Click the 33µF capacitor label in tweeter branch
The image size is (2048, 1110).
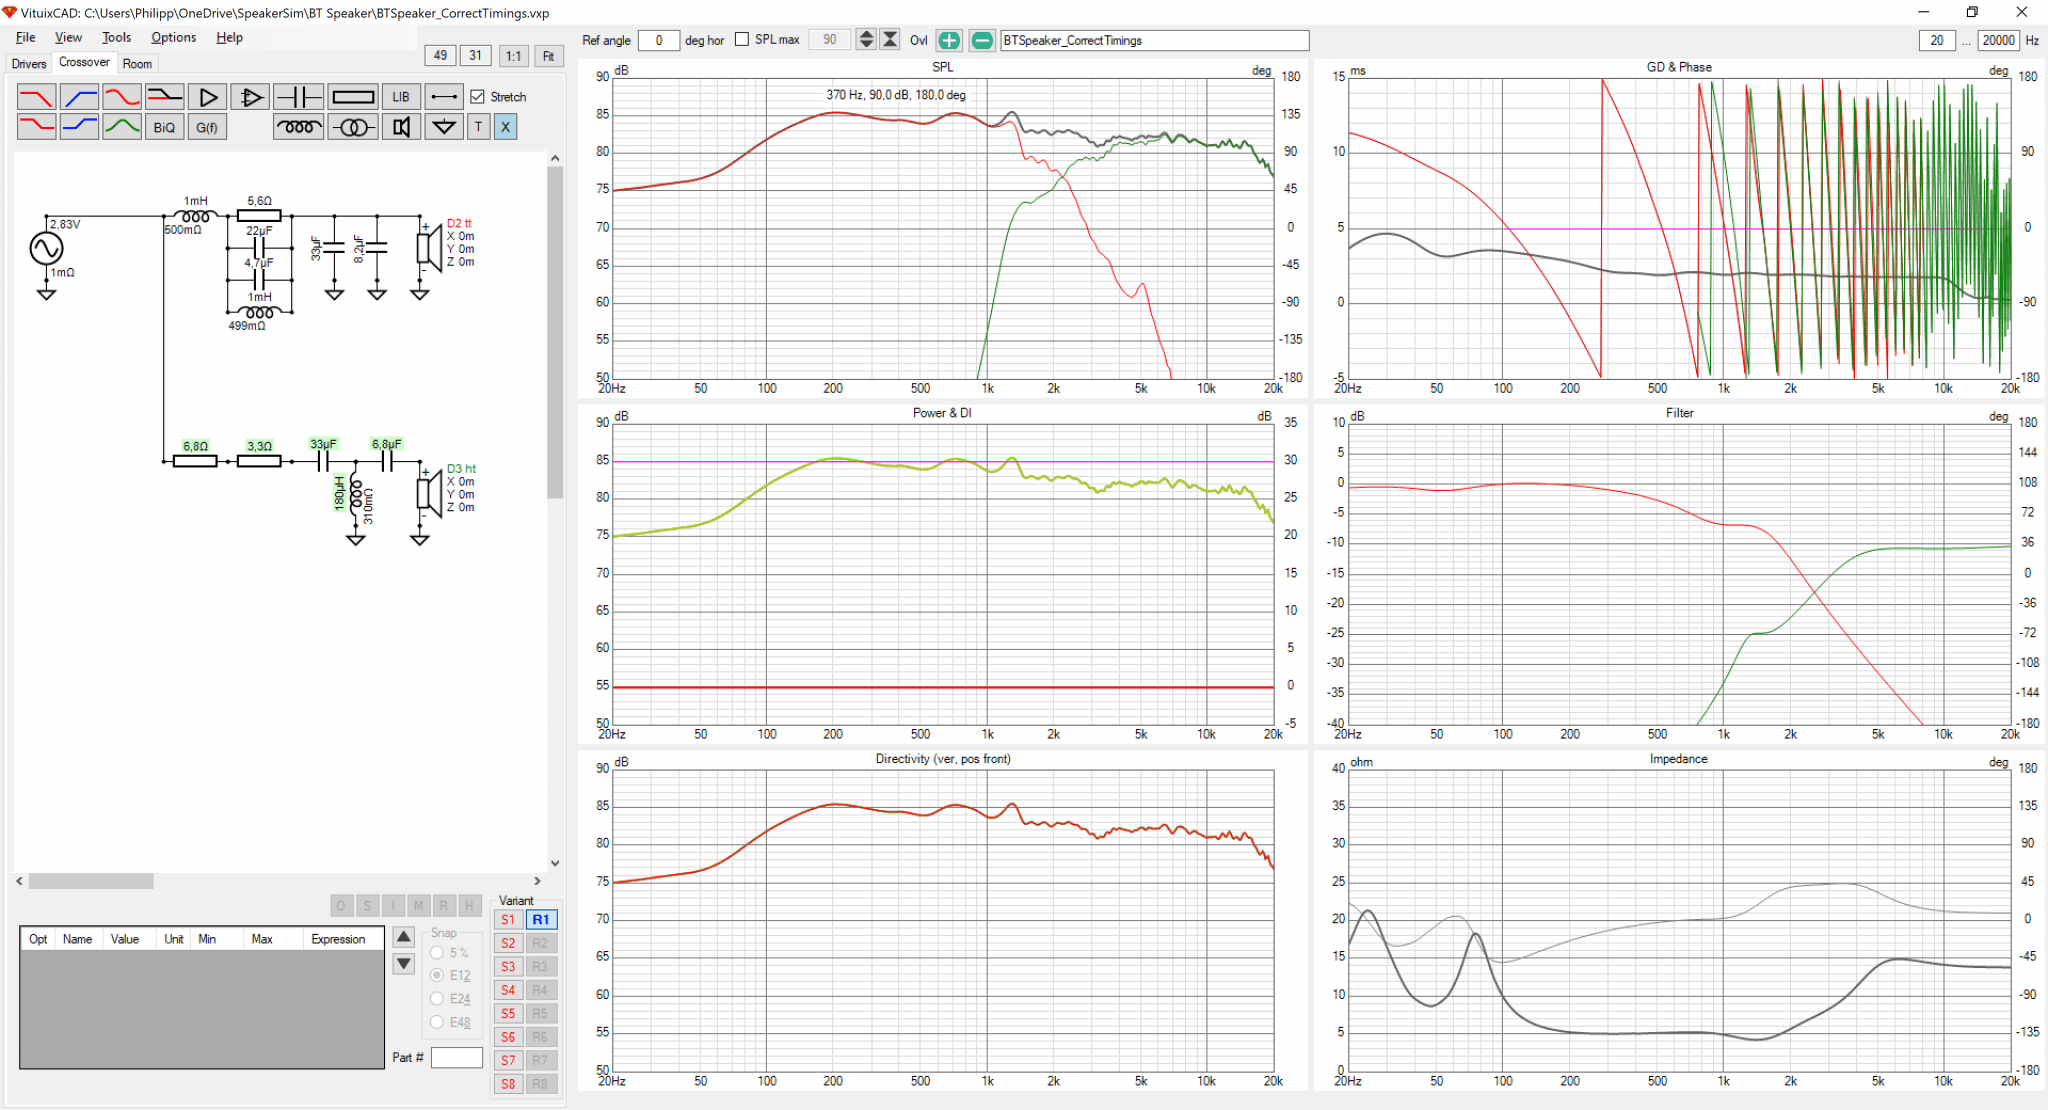click(323, 443)
